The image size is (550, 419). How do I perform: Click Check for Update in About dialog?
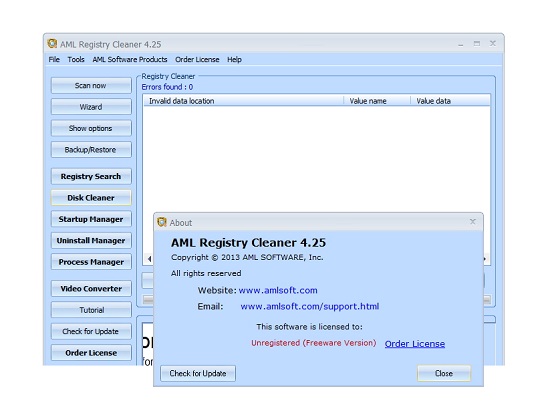198,373
